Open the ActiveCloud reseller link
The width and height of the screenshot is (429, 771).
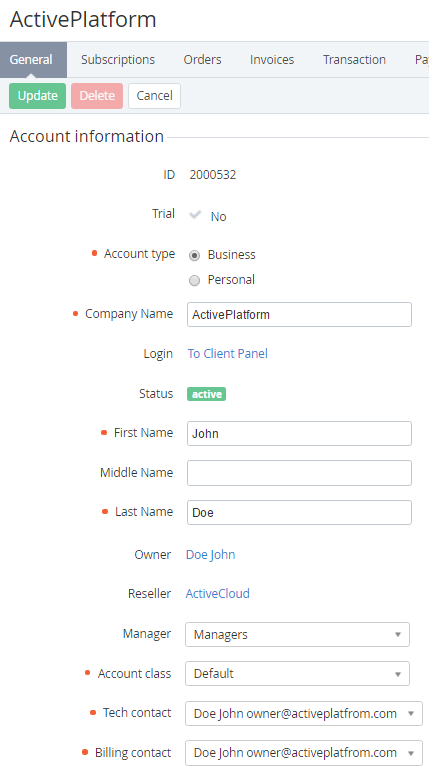click(x=217, y=593)
